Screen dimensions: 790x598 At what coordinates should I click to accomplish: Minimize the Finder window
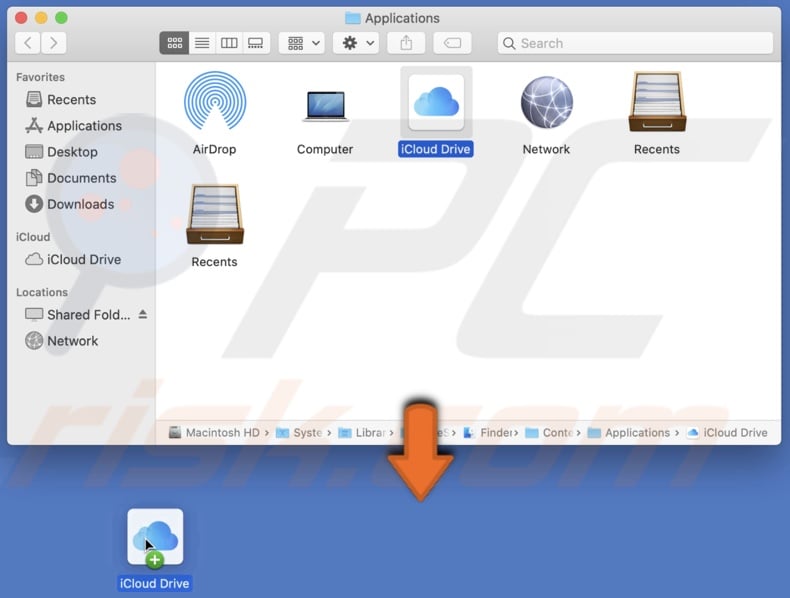(x=41, y=18)
